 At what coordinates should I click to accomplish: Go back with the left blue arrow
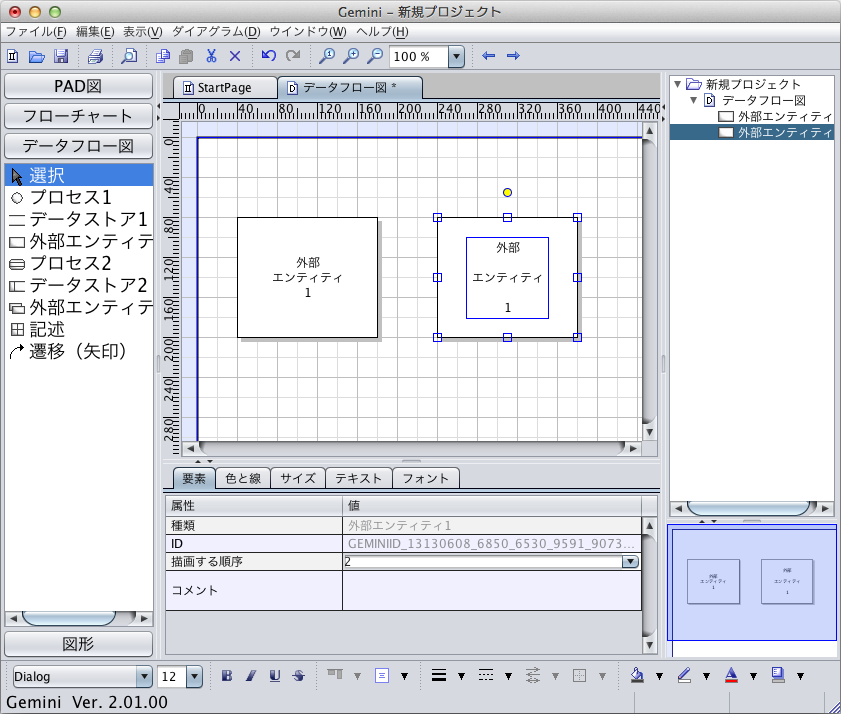(x=488, y=55)
